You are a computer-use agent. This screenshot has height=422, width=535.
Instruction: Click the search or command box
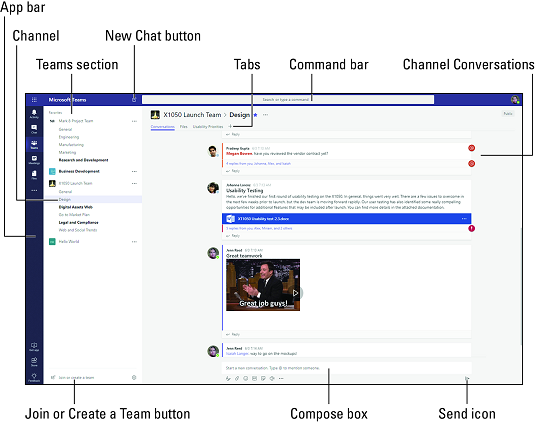tap(288, 99)
